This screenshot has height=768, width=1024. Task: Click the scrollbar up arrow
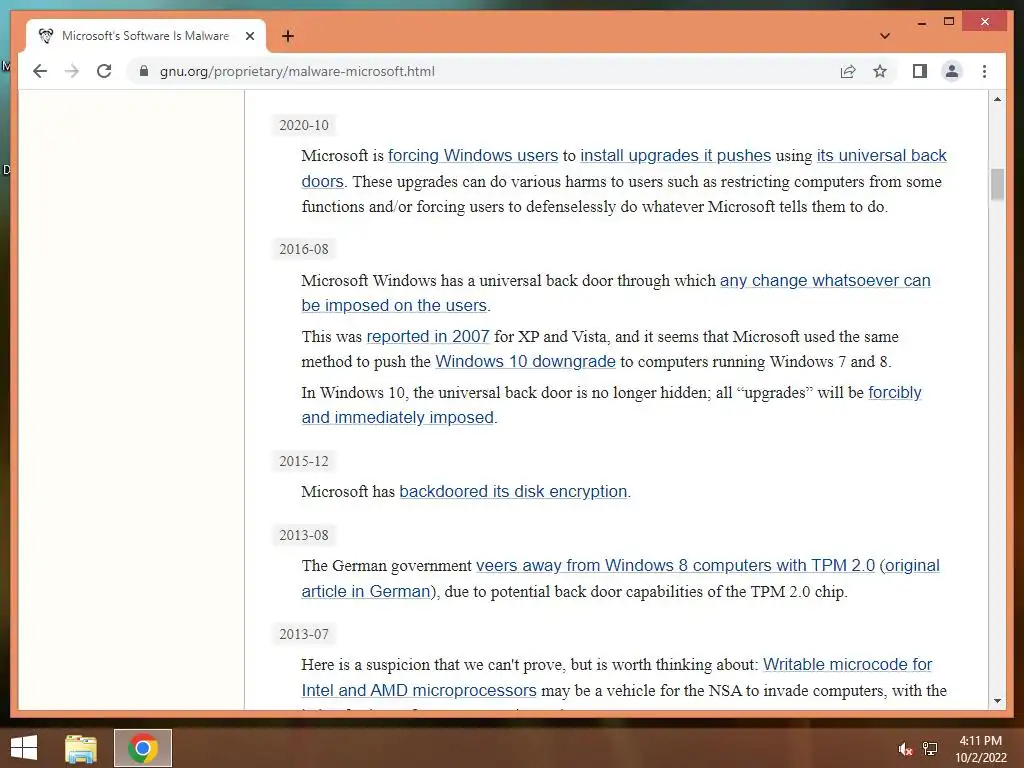(997, 99)
